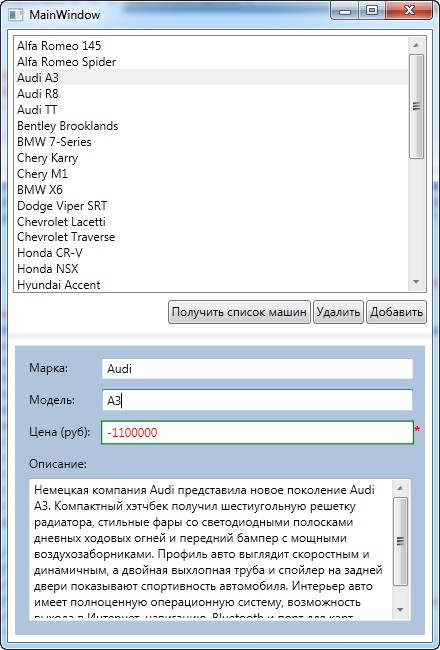Choose BMW X6 from the list
This screenshot has width=440, height=650.
point(211,189)
